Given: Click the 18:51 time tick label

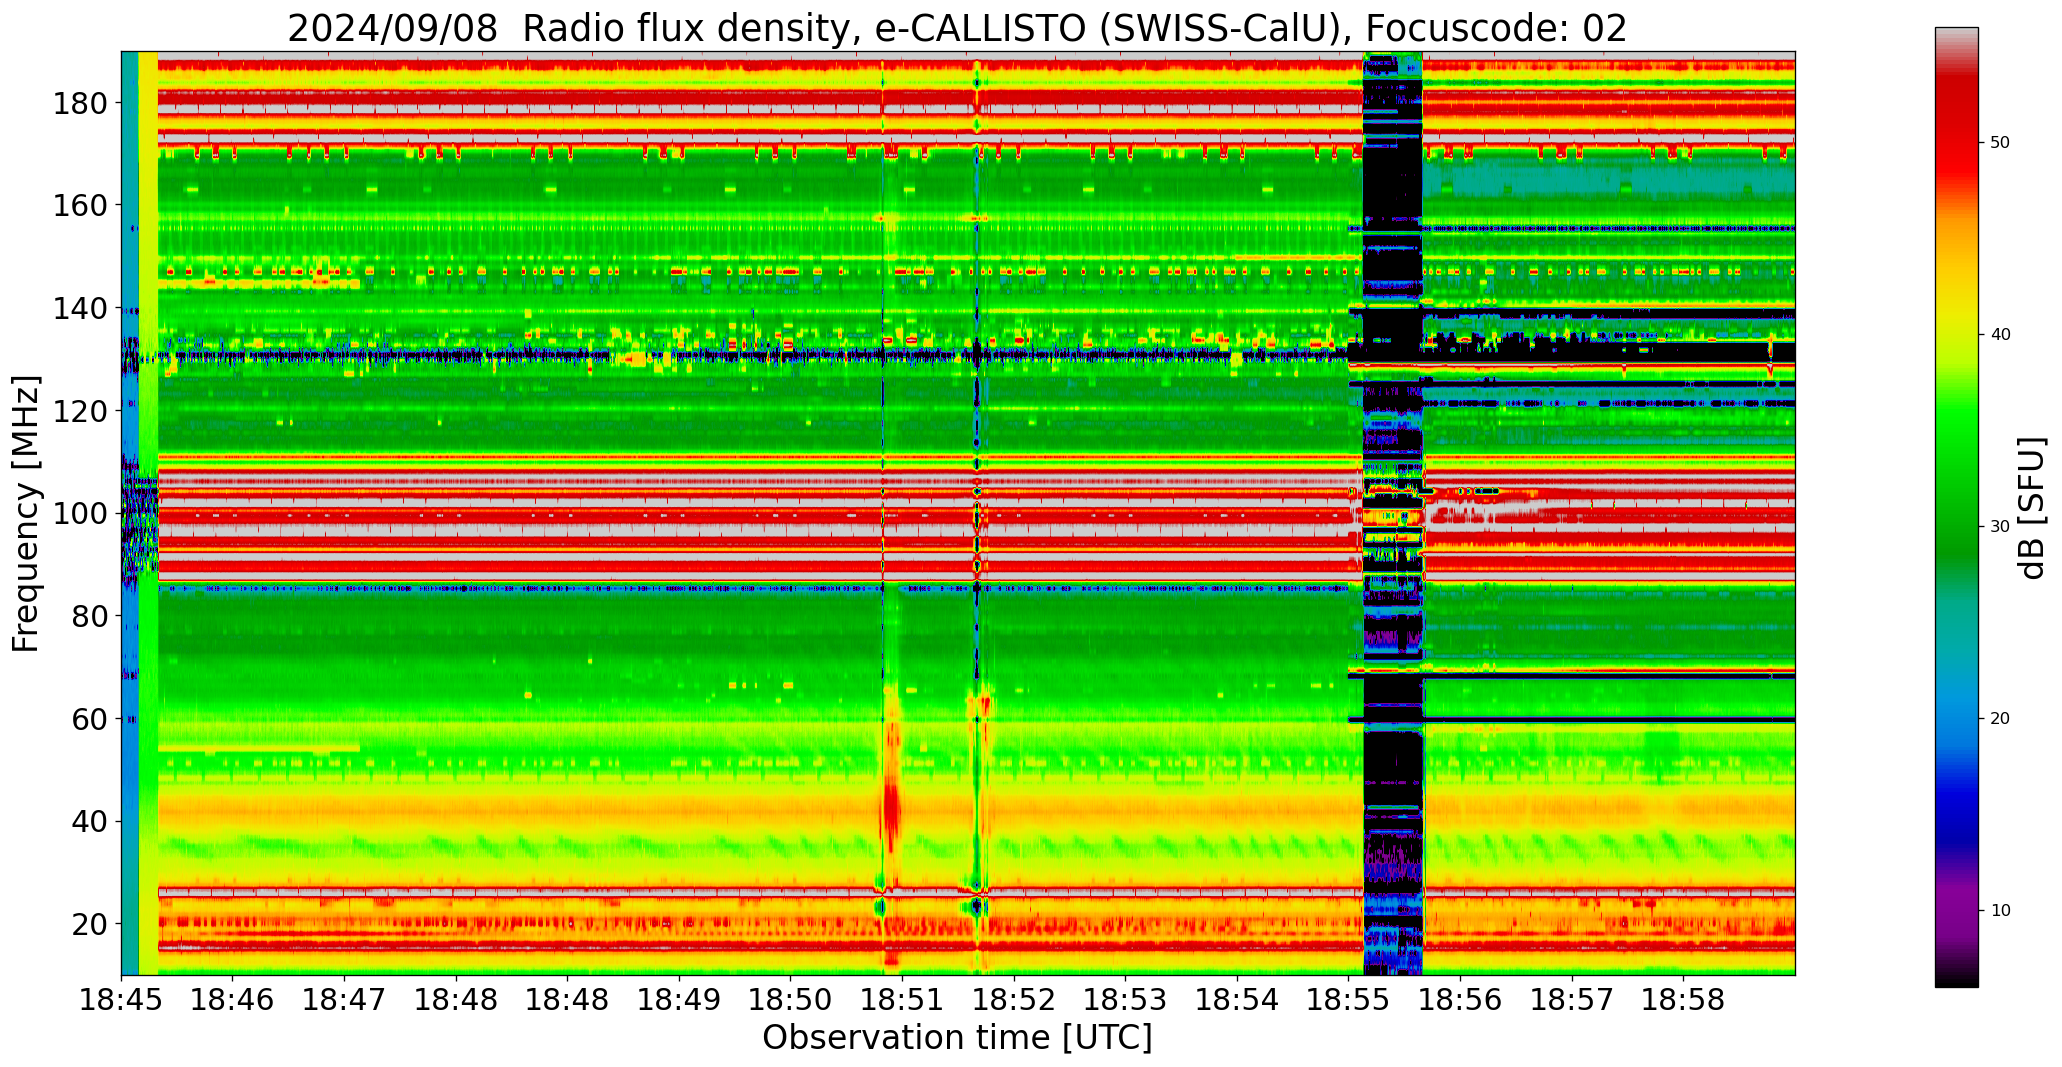Looking at the screenshot, I should point(902,999).
